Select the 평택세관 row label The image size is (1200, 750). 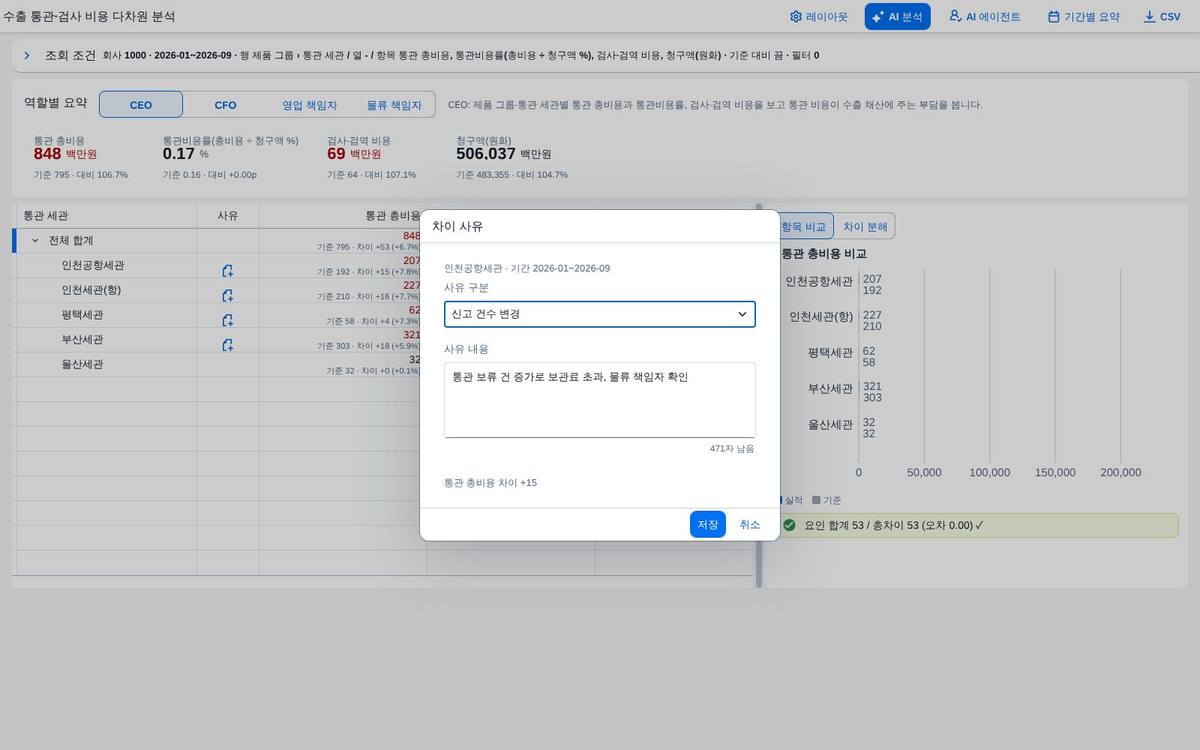tap(82, 315)
